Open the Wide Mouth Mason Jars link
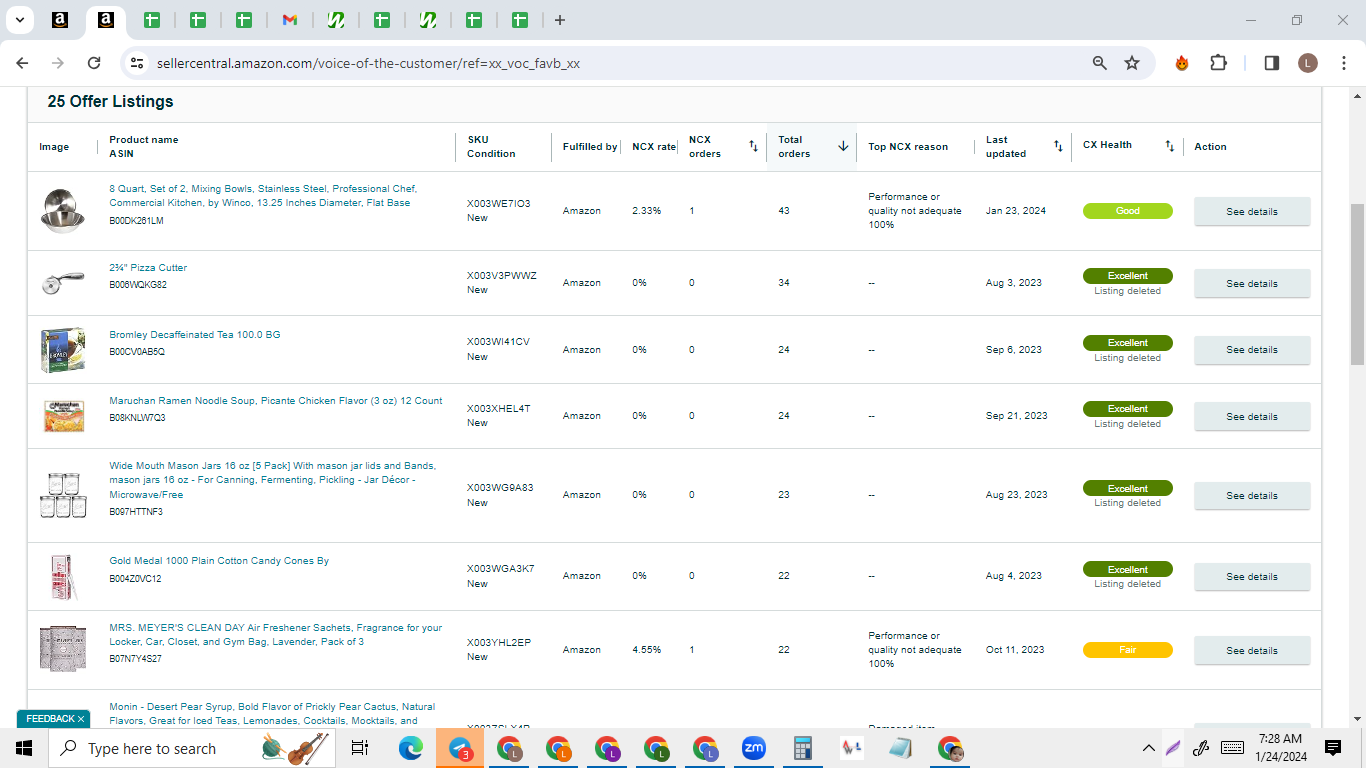 tap(273, 480)
